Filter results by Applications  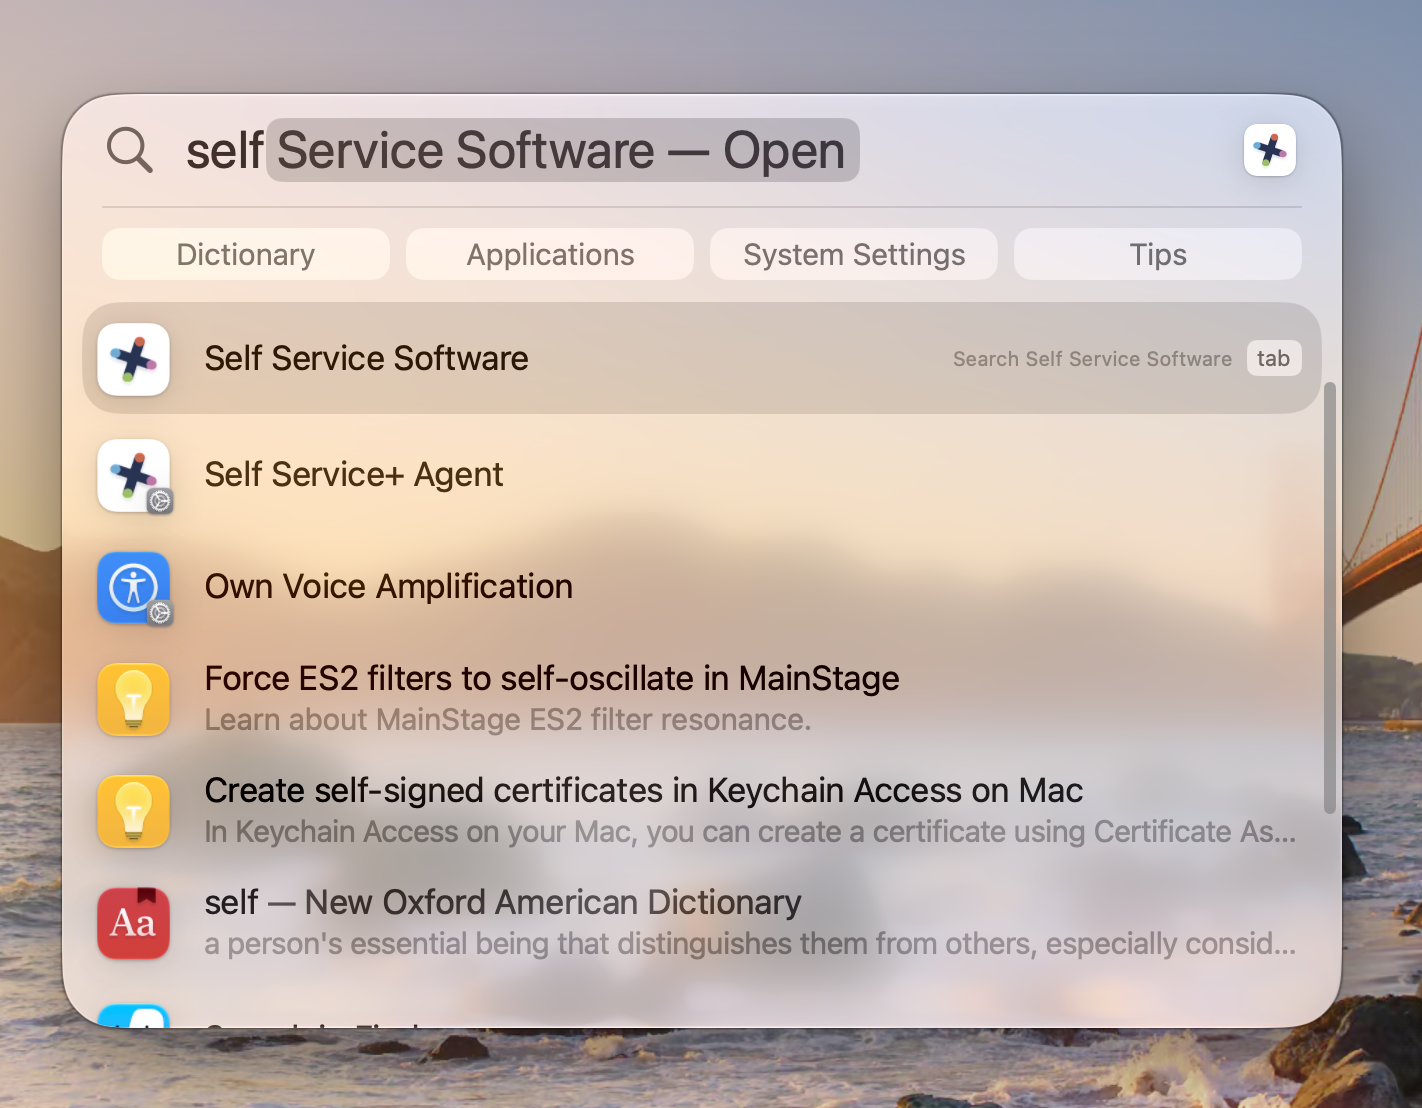pos(550,254)
